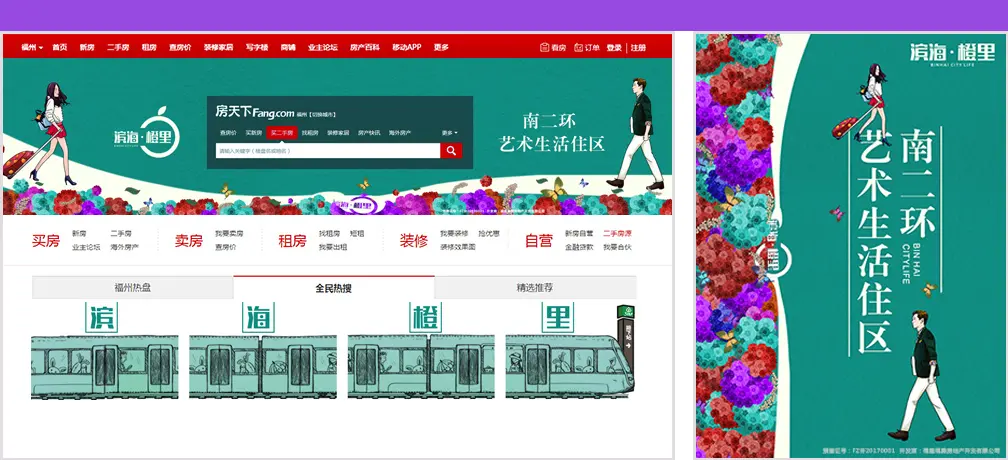Click 注册 register link
This screenshot has width=1008, height=460.
(x=638, y=48)
